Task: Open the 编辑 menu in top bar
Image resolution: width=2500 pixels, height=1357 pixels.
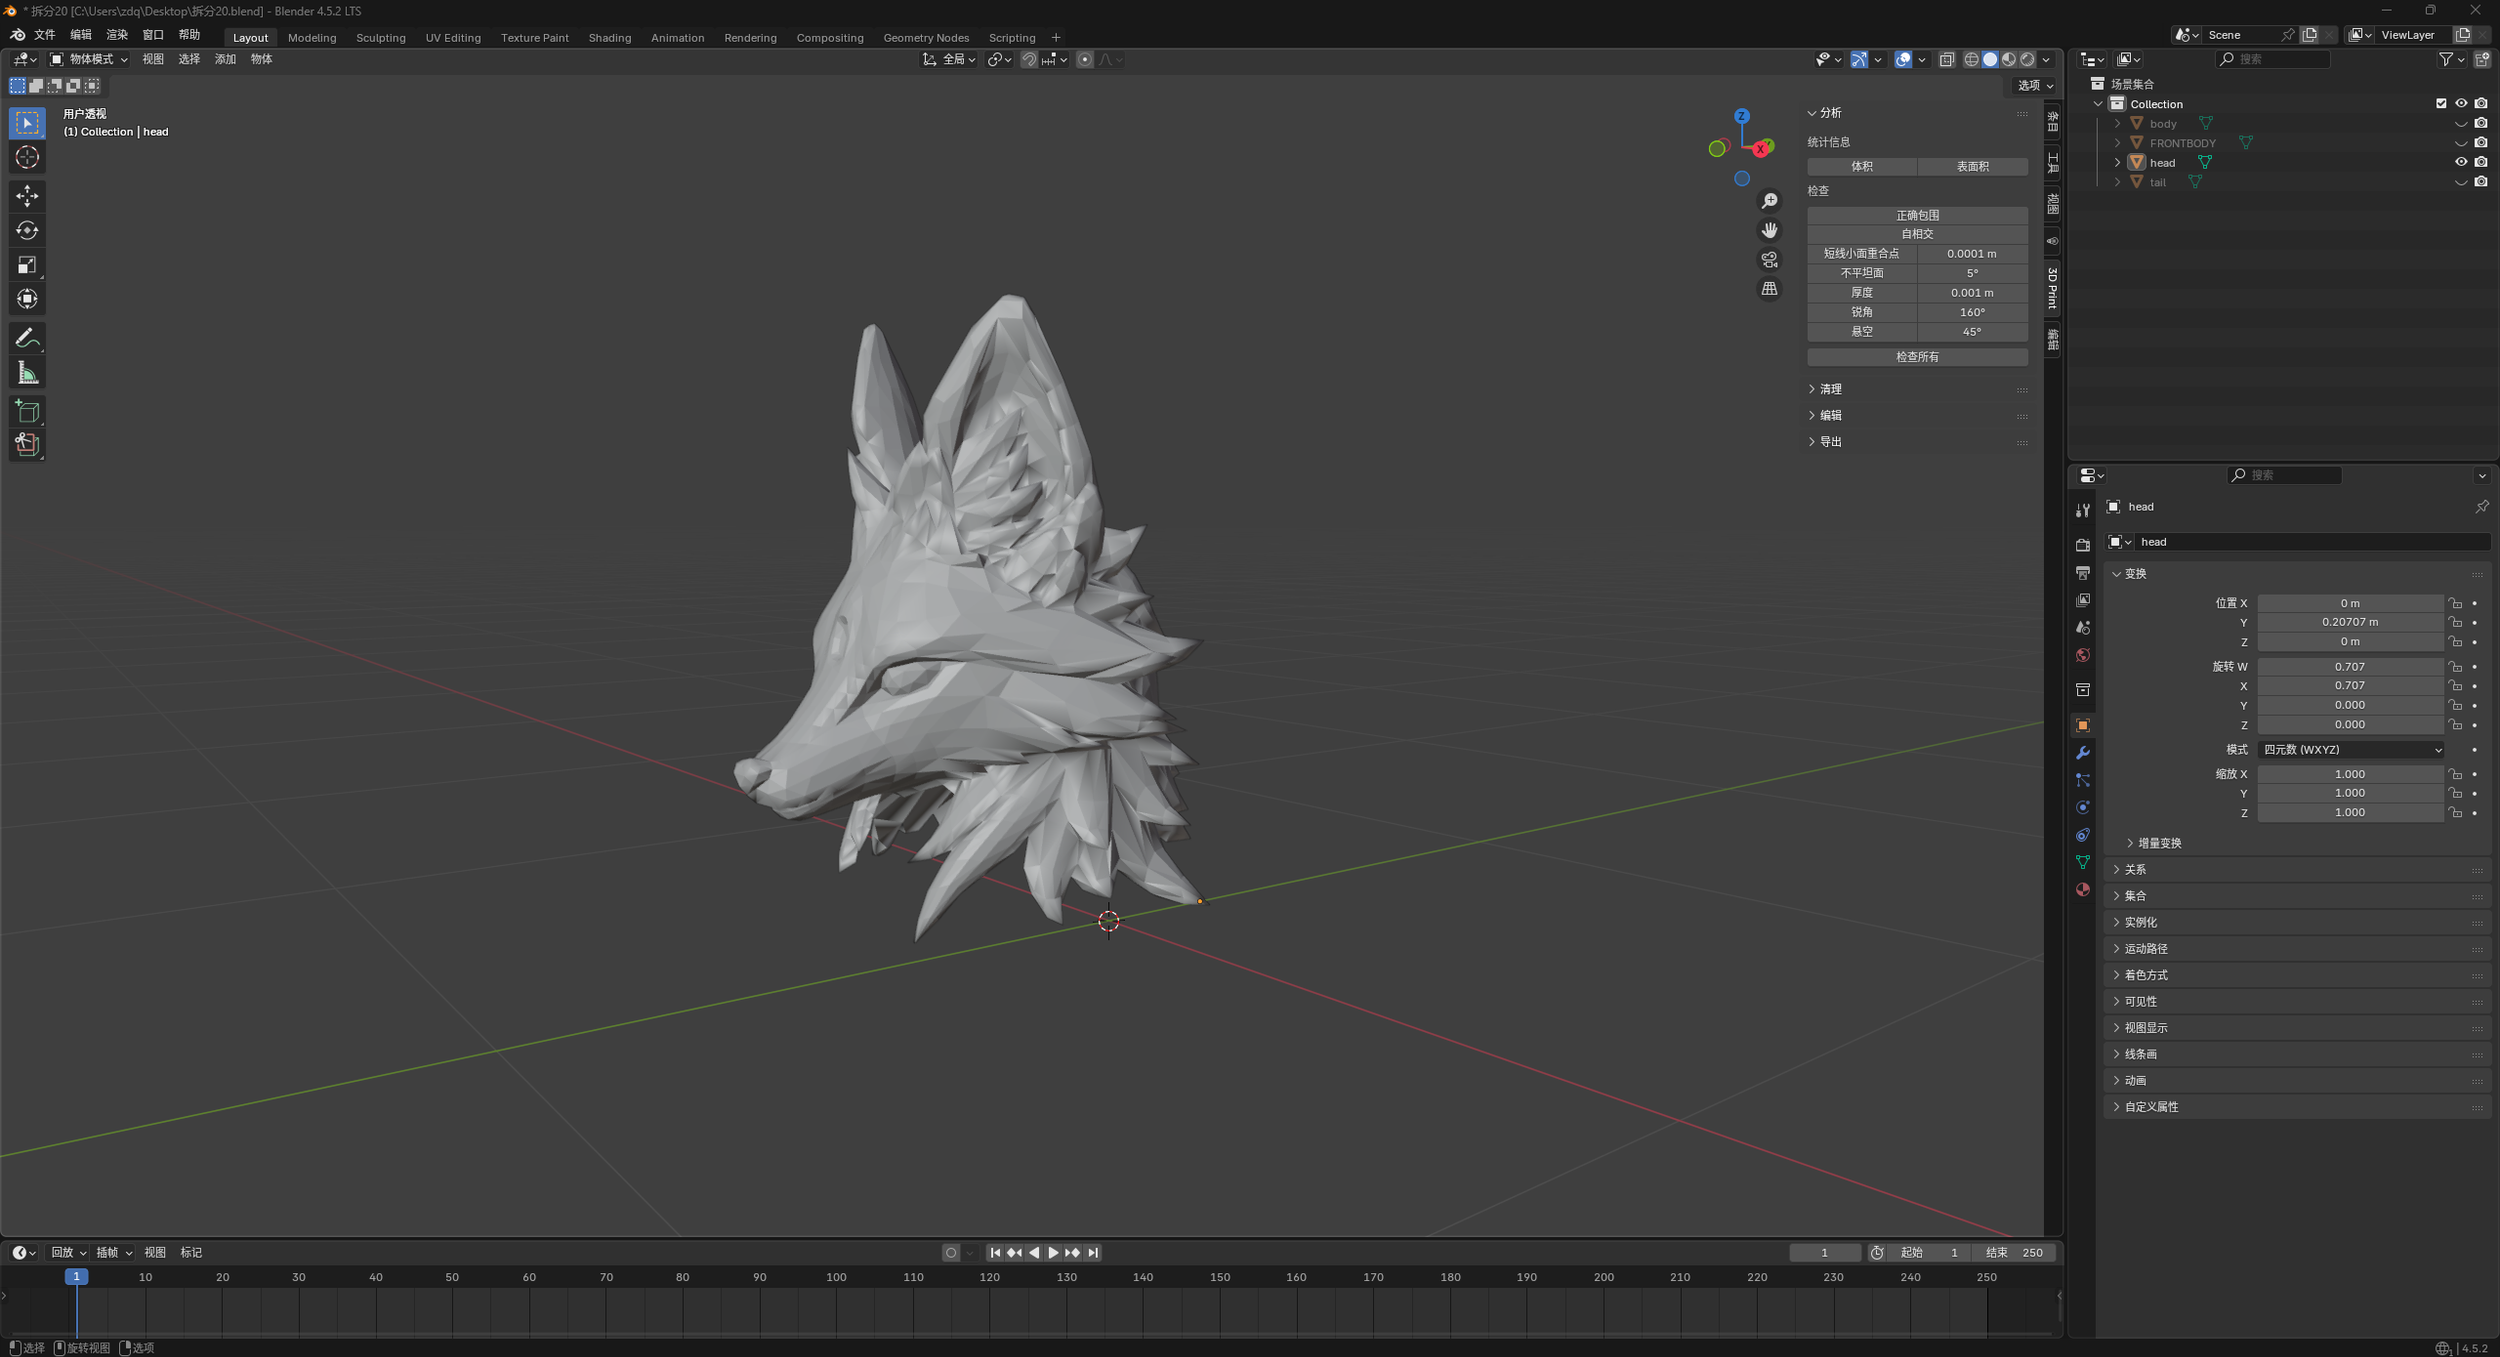Action: click(x=80, y=35)
